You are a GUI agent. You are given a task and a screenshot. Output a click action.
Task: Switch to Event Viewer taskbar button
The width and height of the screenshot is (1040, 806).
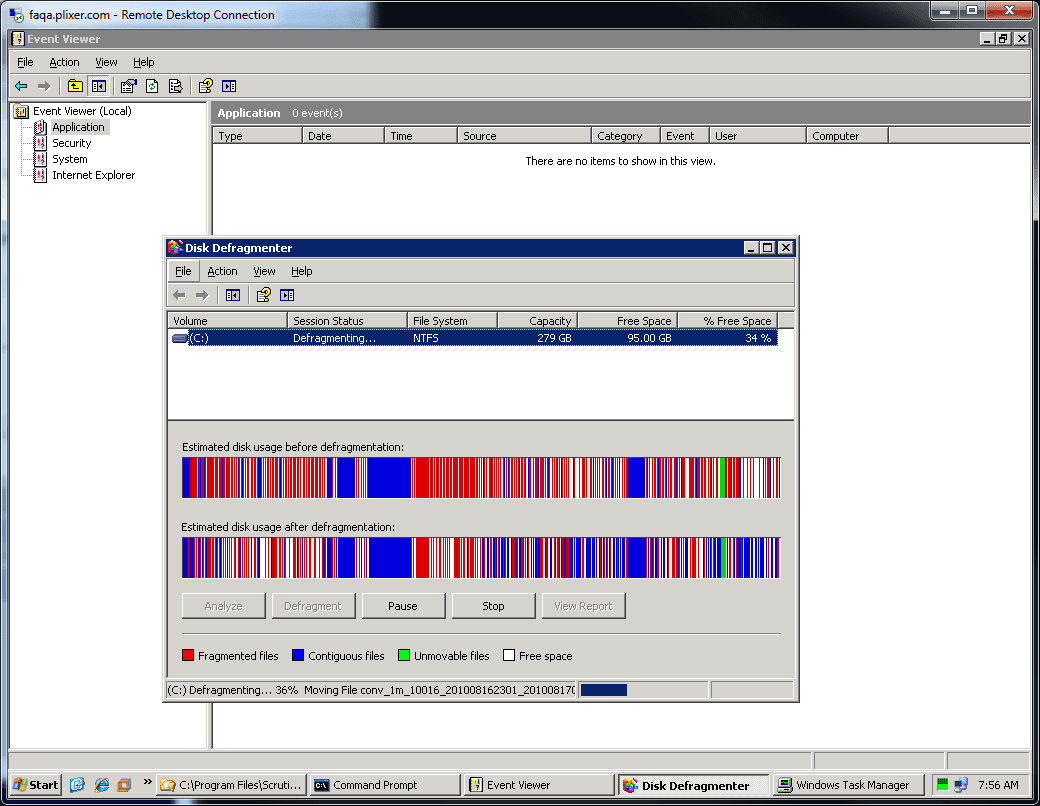click(539, 785)
